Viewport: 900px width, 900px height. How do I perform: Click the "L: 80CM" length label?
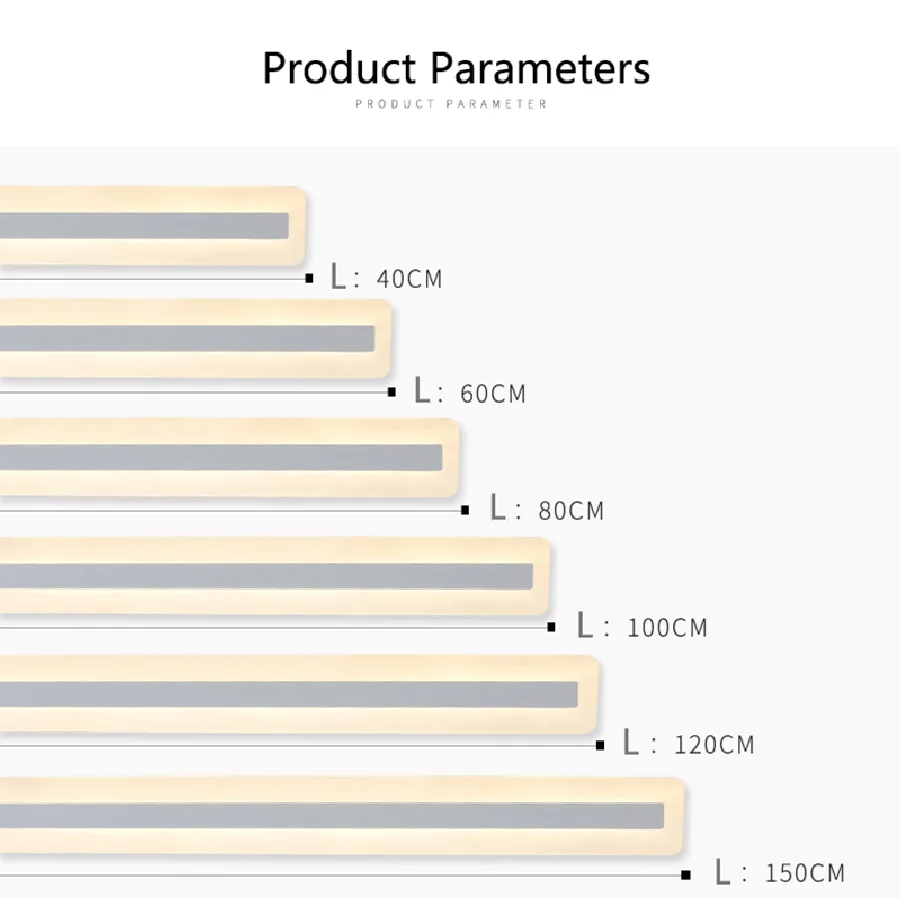(x=546, y=509)
